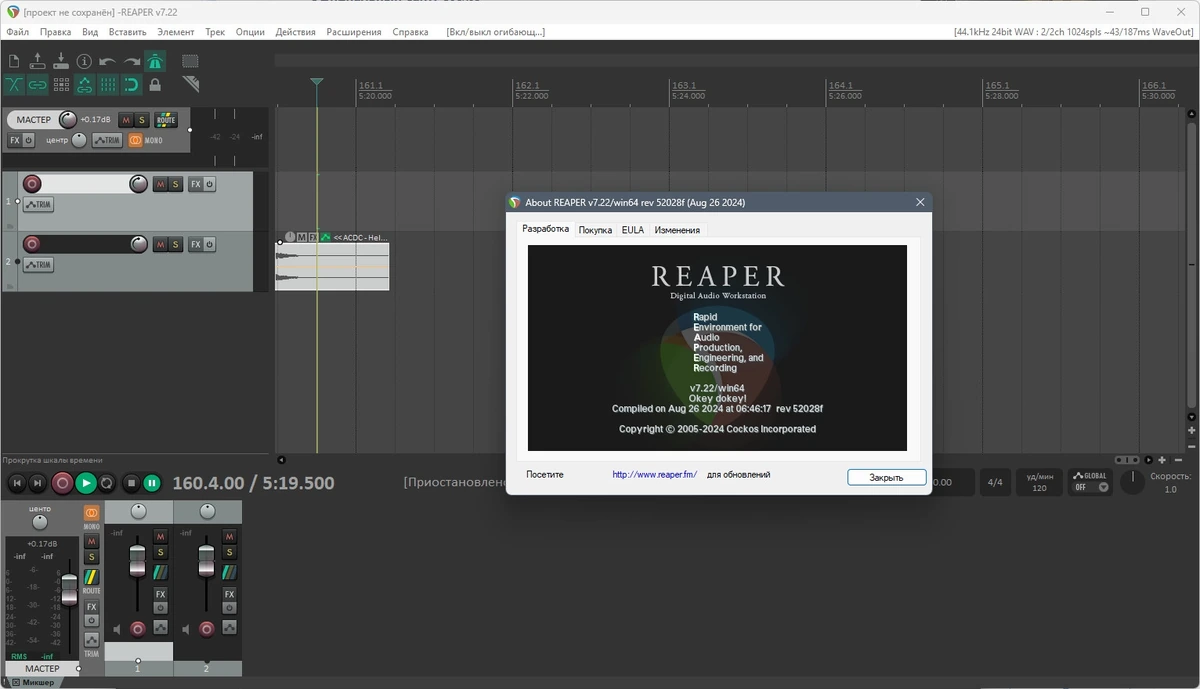Toggle envelope points move with items icon
1200x689 pixels.
(x=84, y=85)
